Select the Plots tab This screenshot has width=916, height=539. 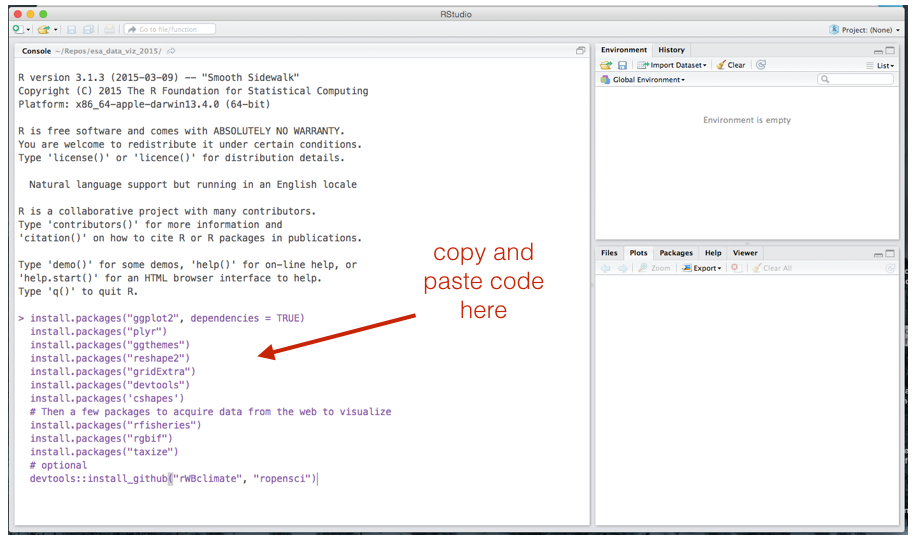point(638,253)
